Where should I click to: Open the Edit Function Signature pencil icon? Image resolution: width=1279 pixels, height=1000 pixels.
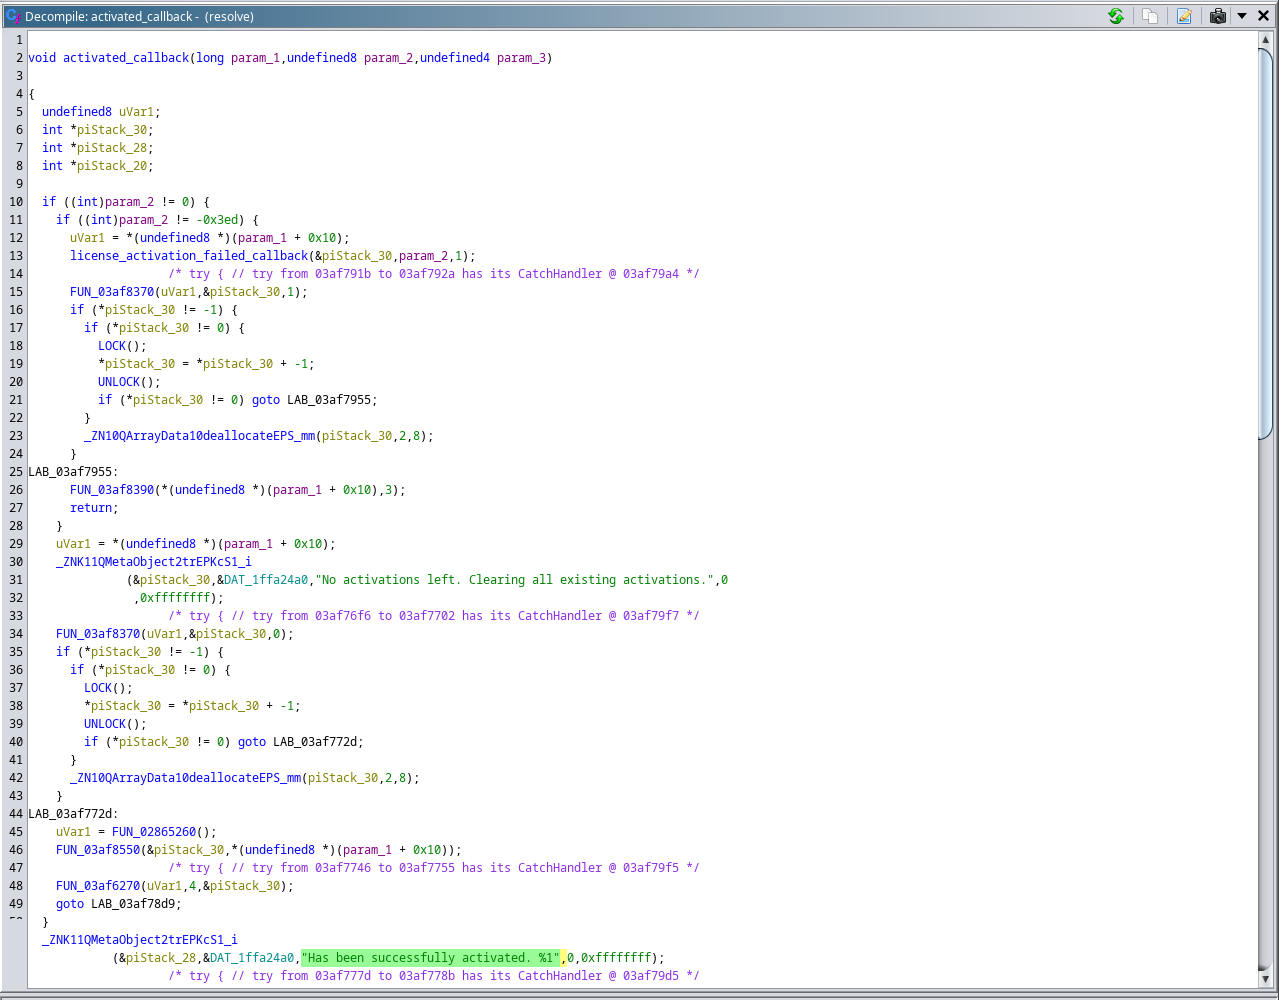(x=1184, y=16)
